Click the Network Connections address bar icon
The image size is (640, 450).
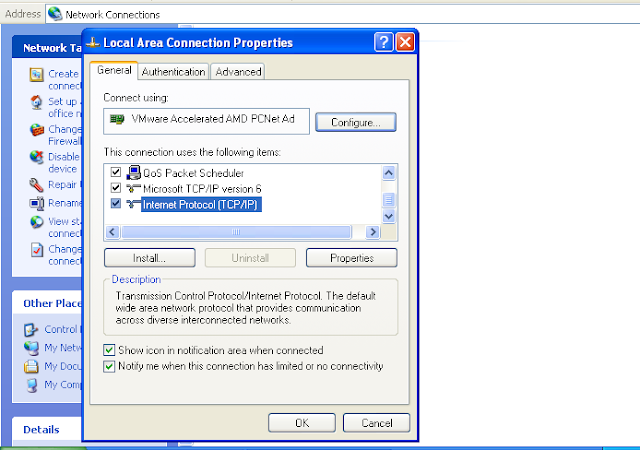coord(55,14)
